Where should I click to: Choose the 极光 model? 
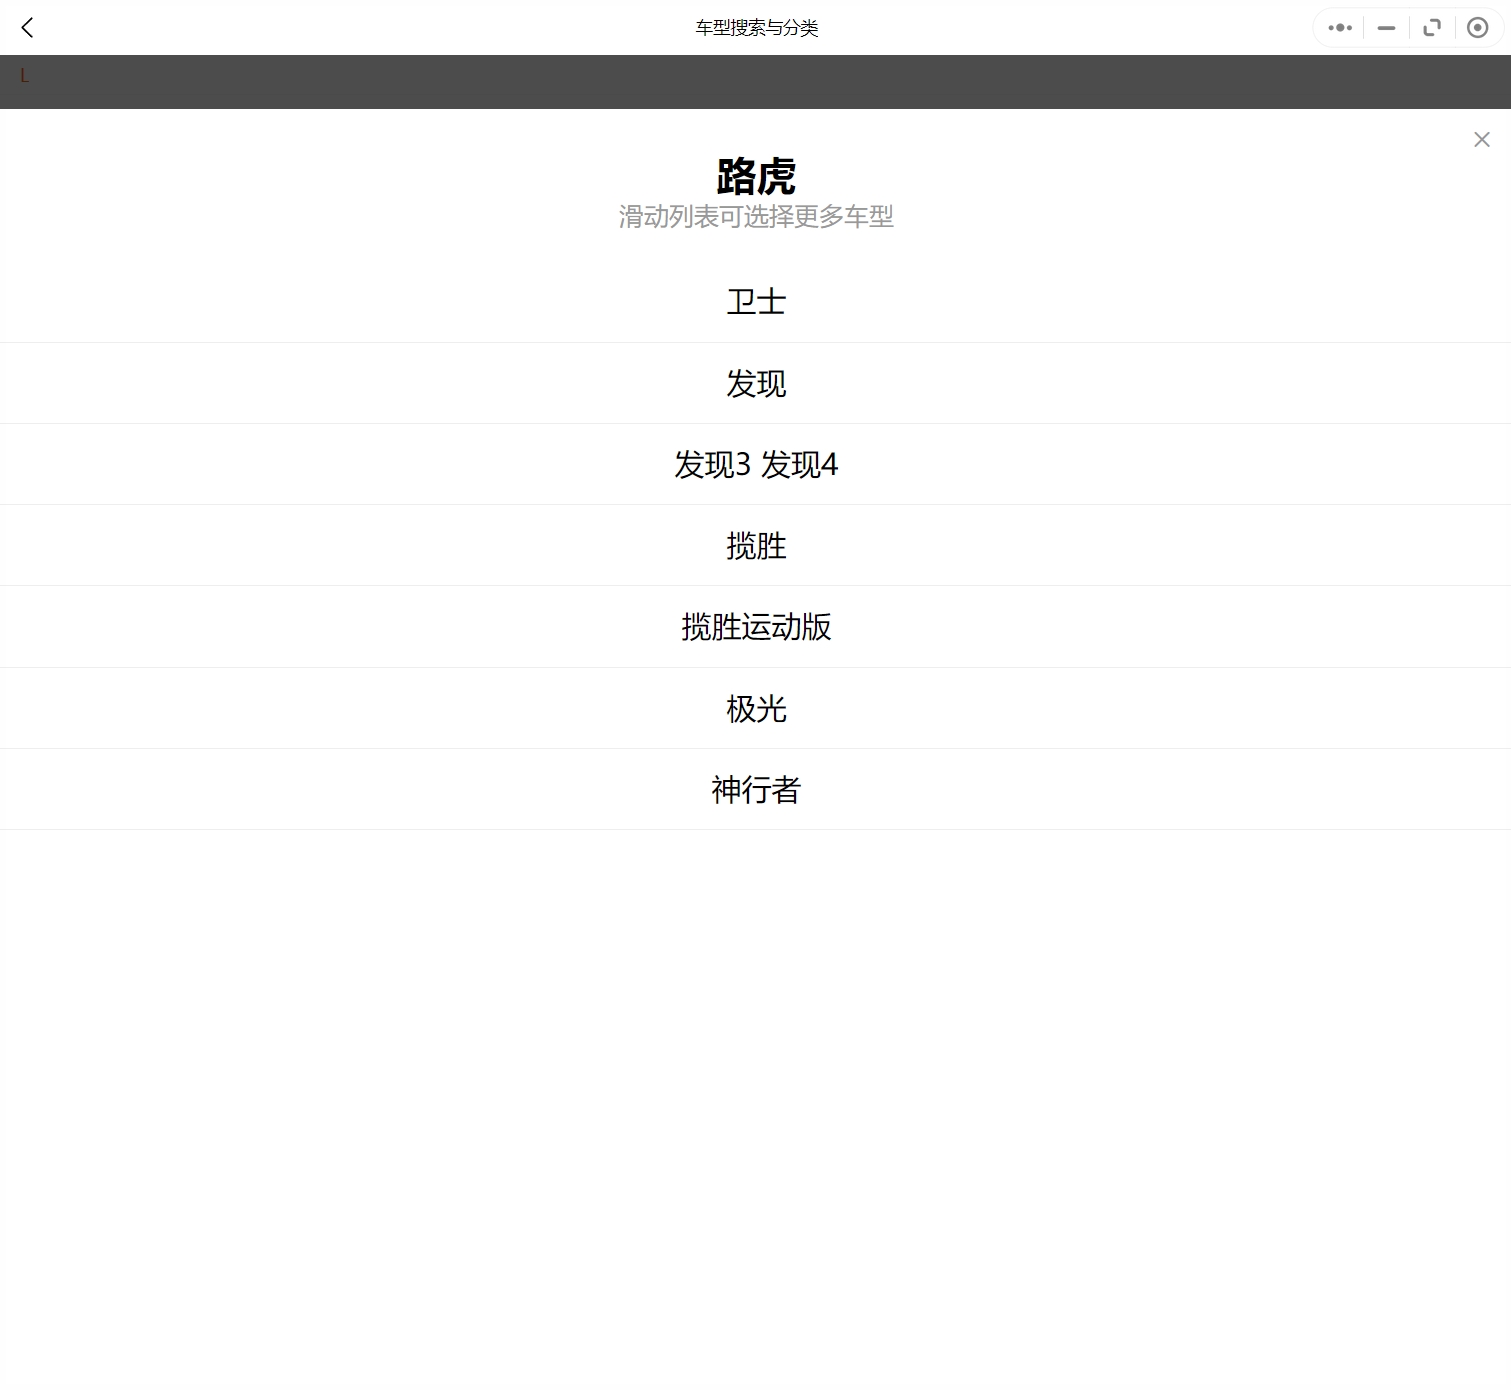[756, 709]
